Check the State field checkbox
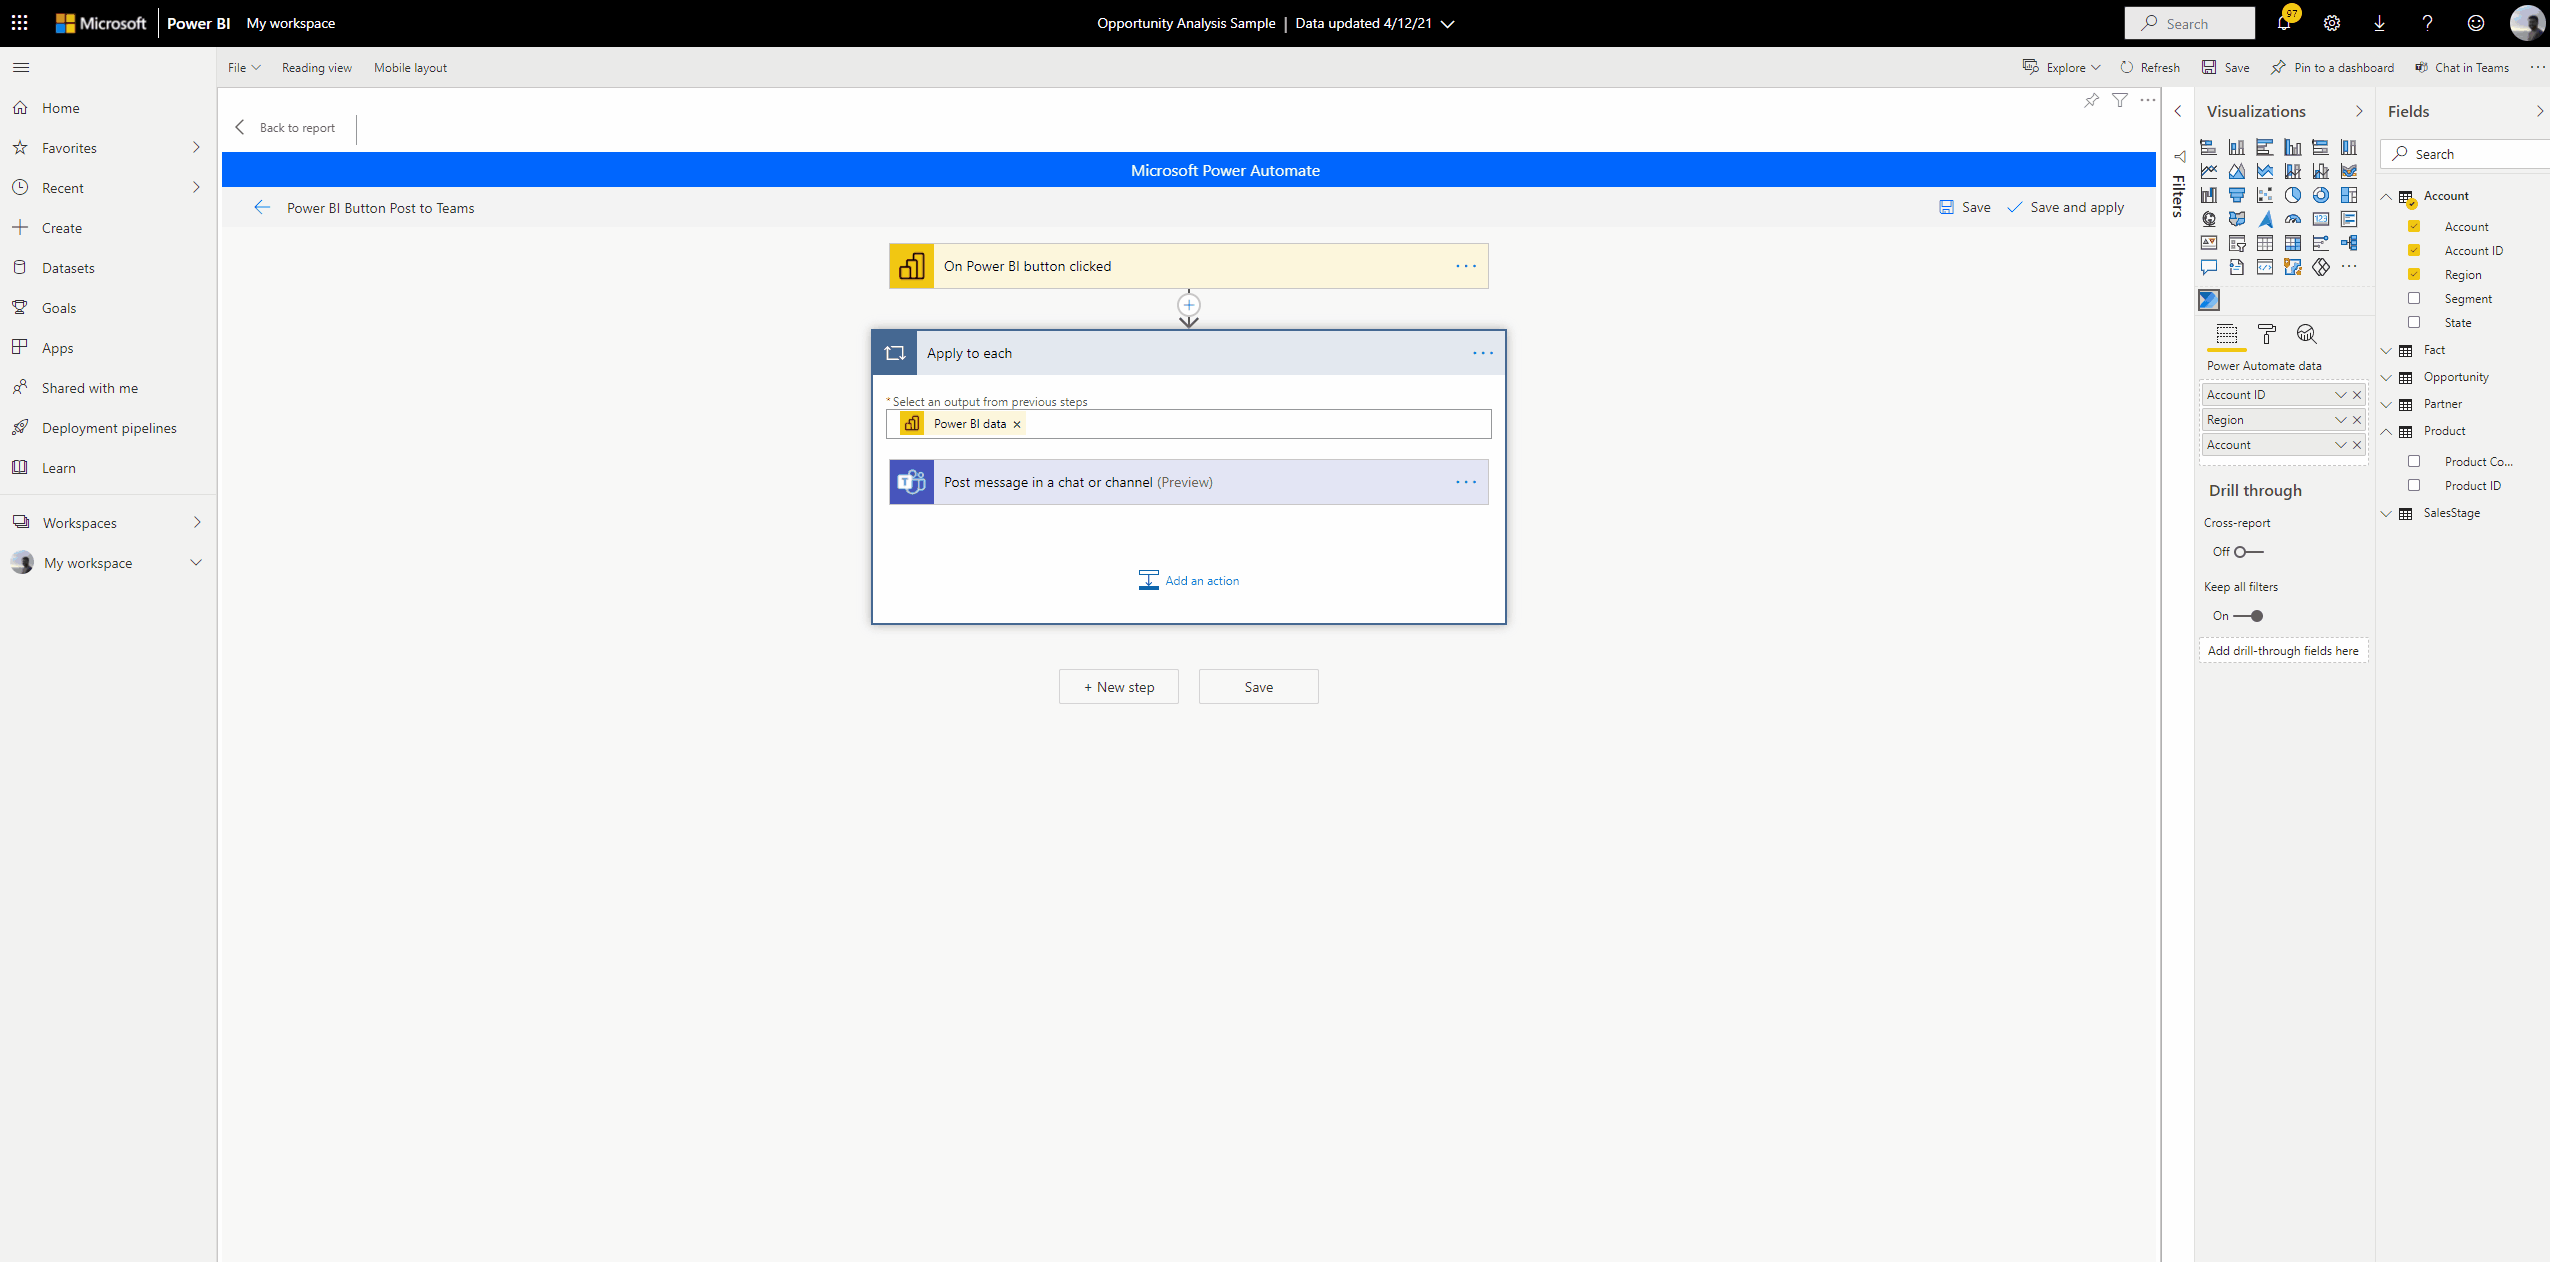This screenshot has height=1262, width=2550. tap(2414, 322)
